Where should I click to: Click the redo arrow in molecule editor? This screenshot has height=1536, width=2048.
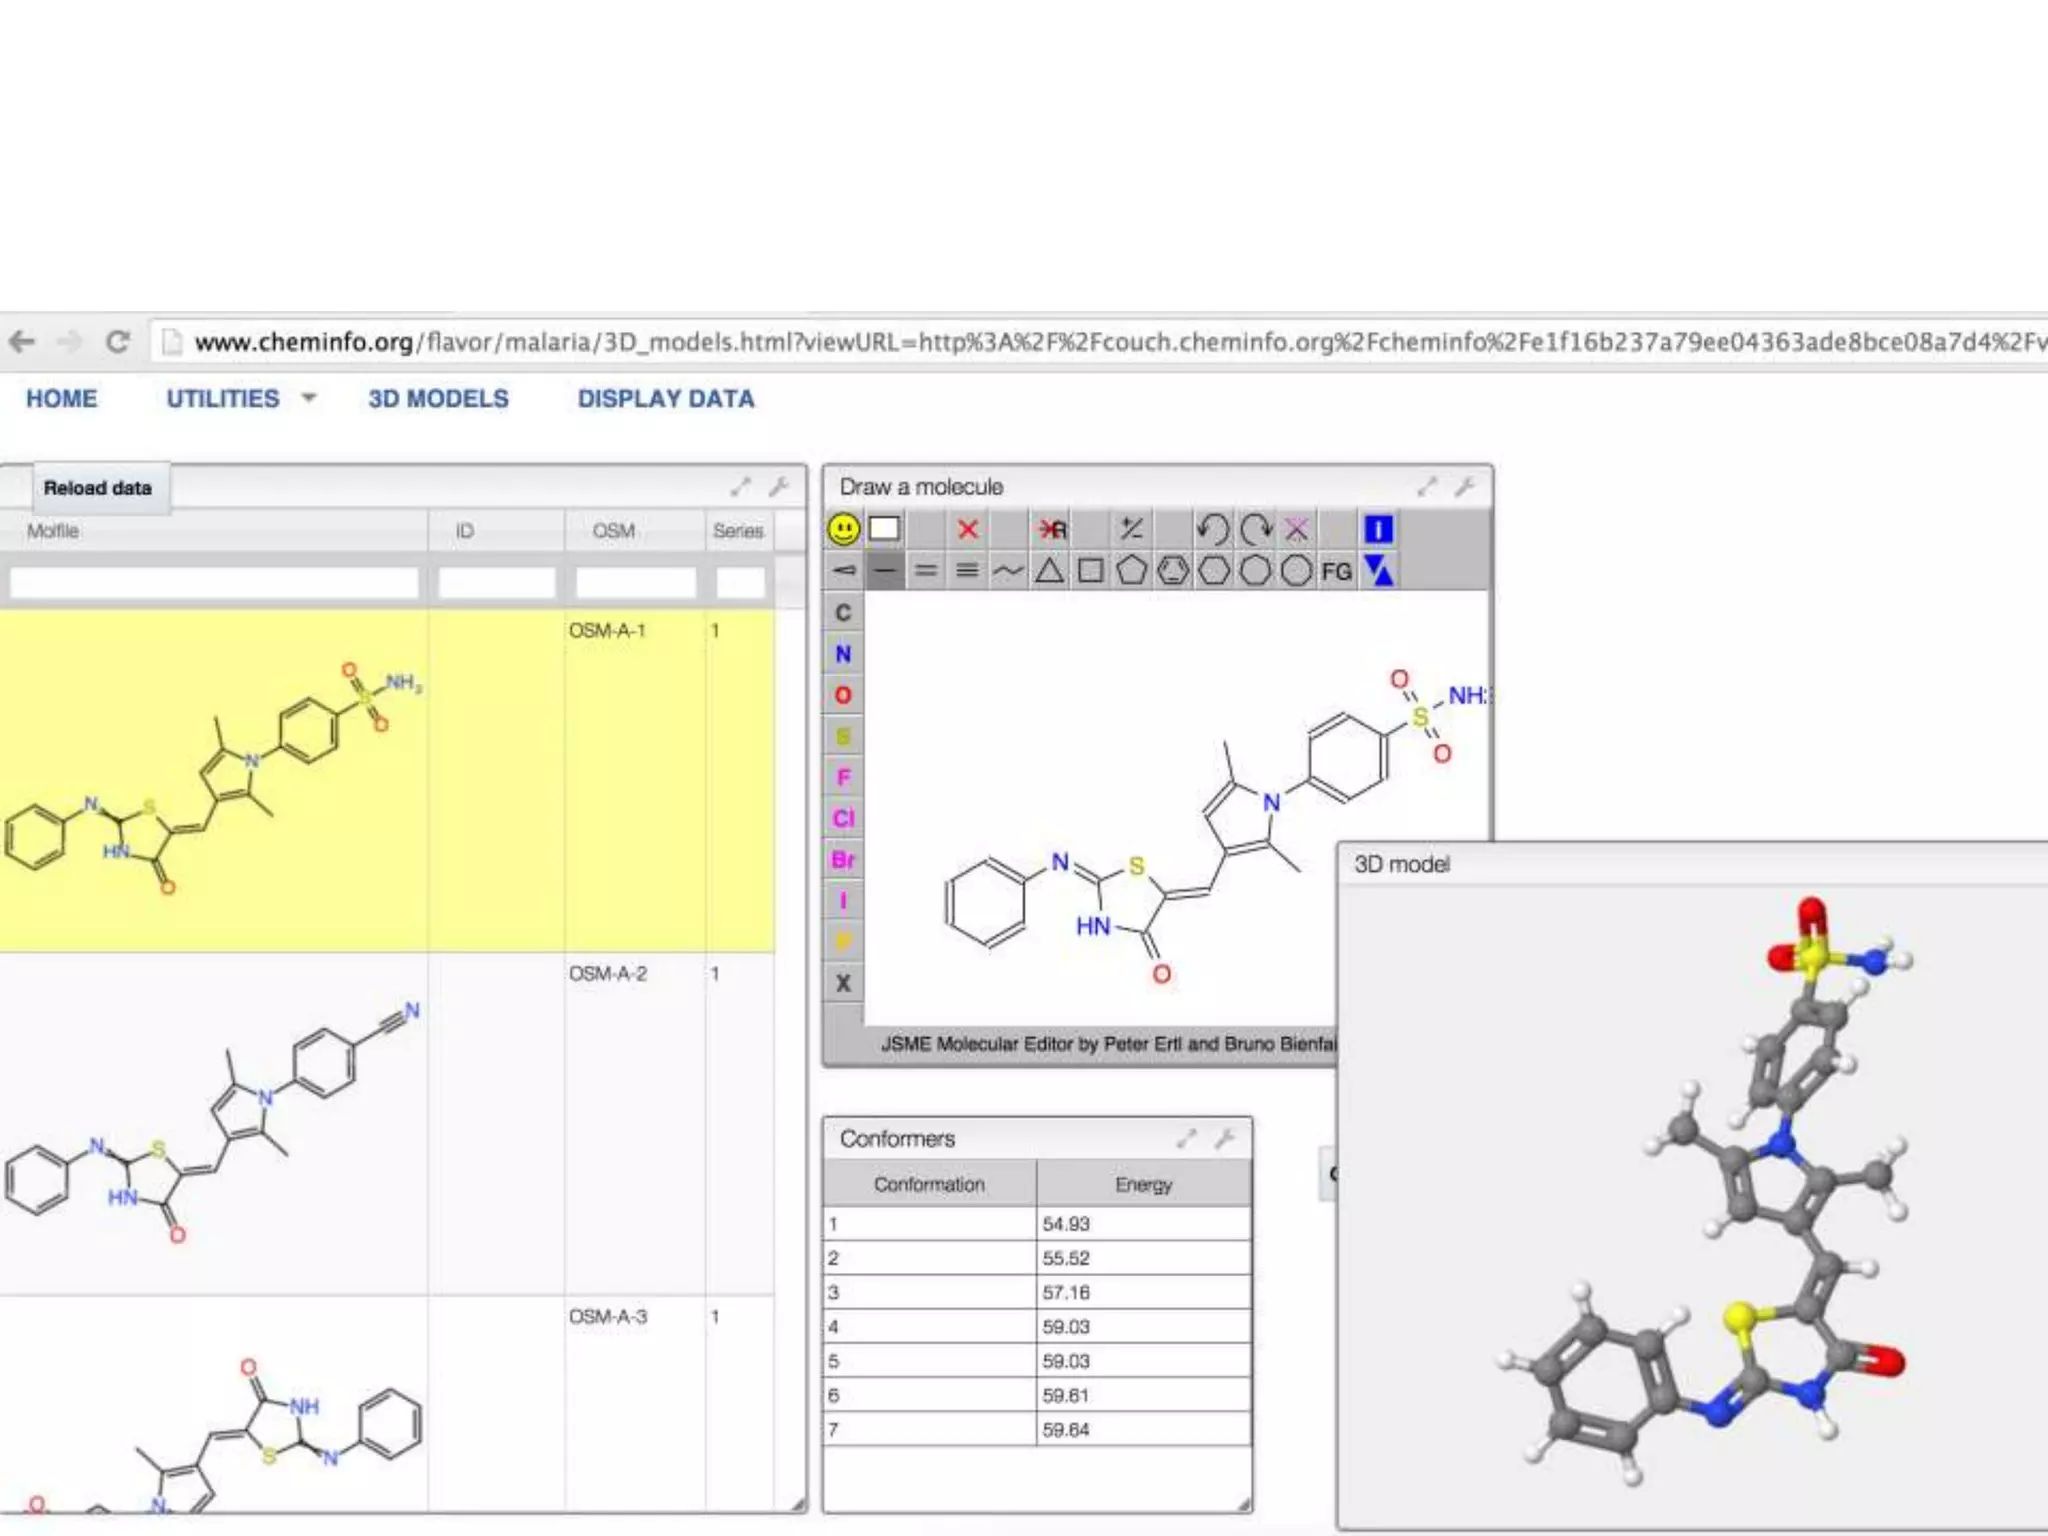coord(1255,529)
